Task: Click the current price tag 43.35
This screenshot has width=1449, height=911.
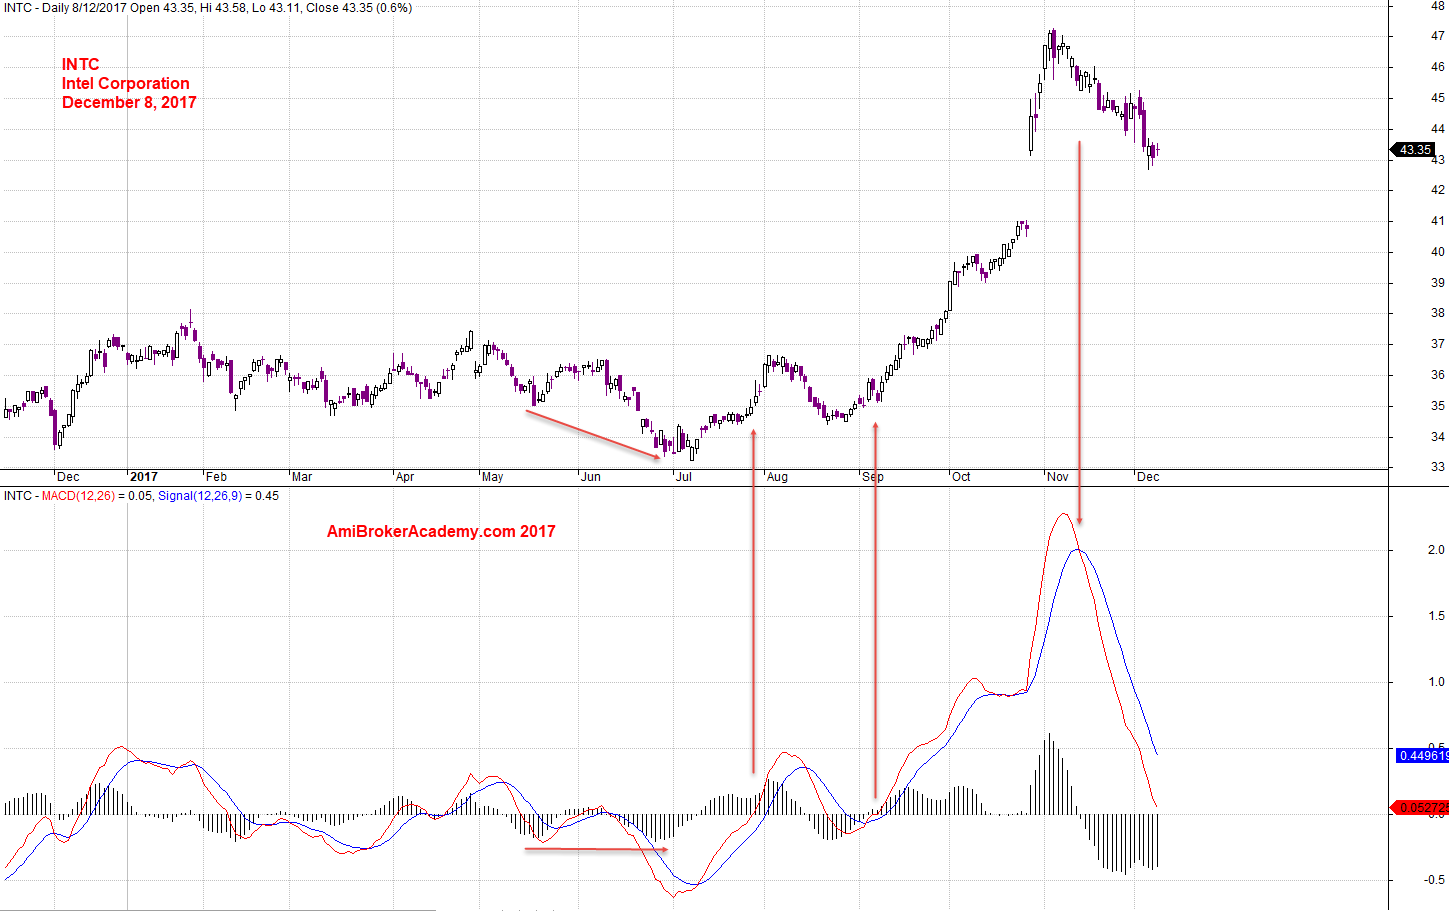Action: [x=1414, y=150]
